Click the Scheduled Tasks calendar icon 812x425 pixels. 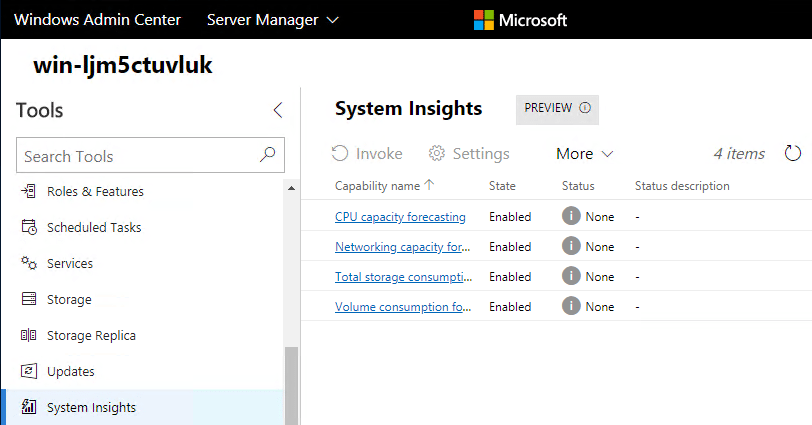tap(28, 227)
